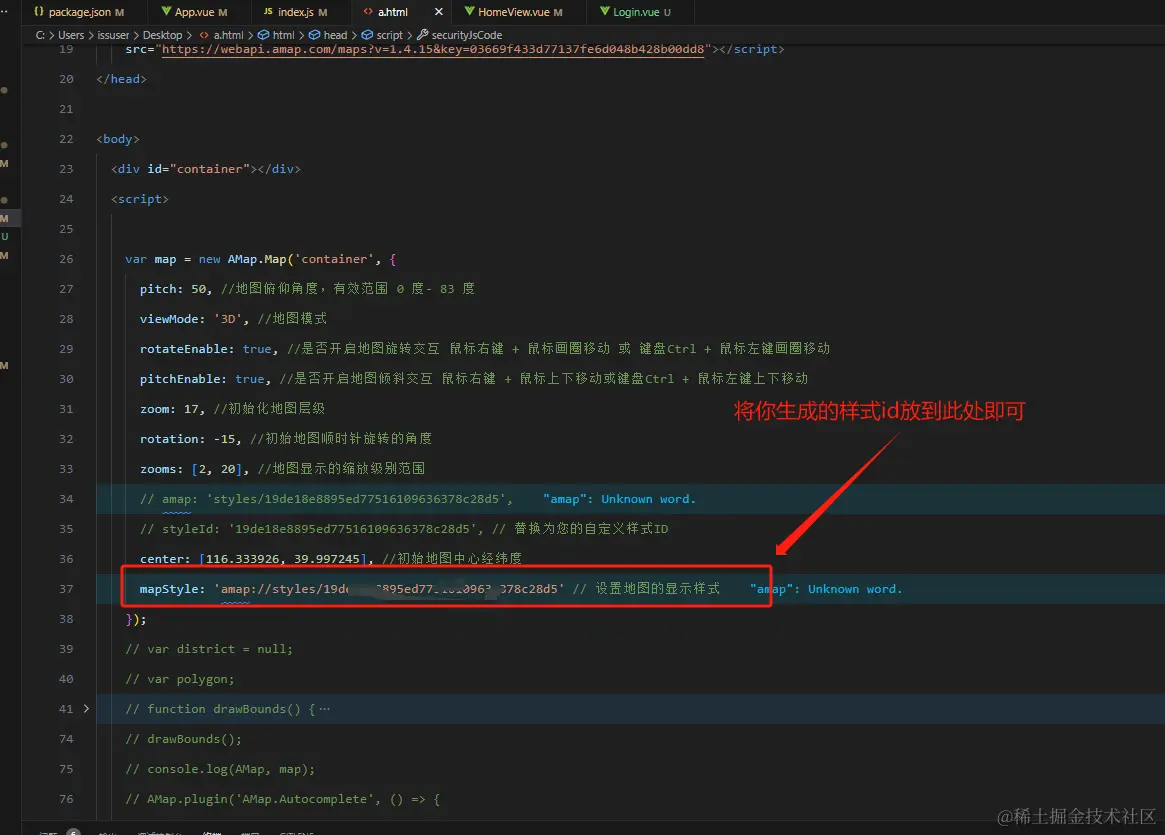
Task: Click the 'pitch: 50' property
Action: pos(175,289)
